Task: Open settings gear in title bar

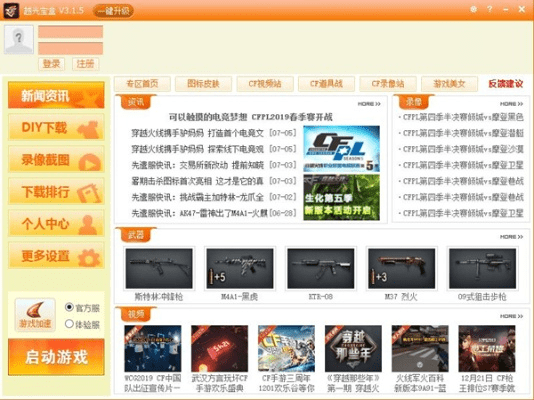Action: [x=473, y=10]
